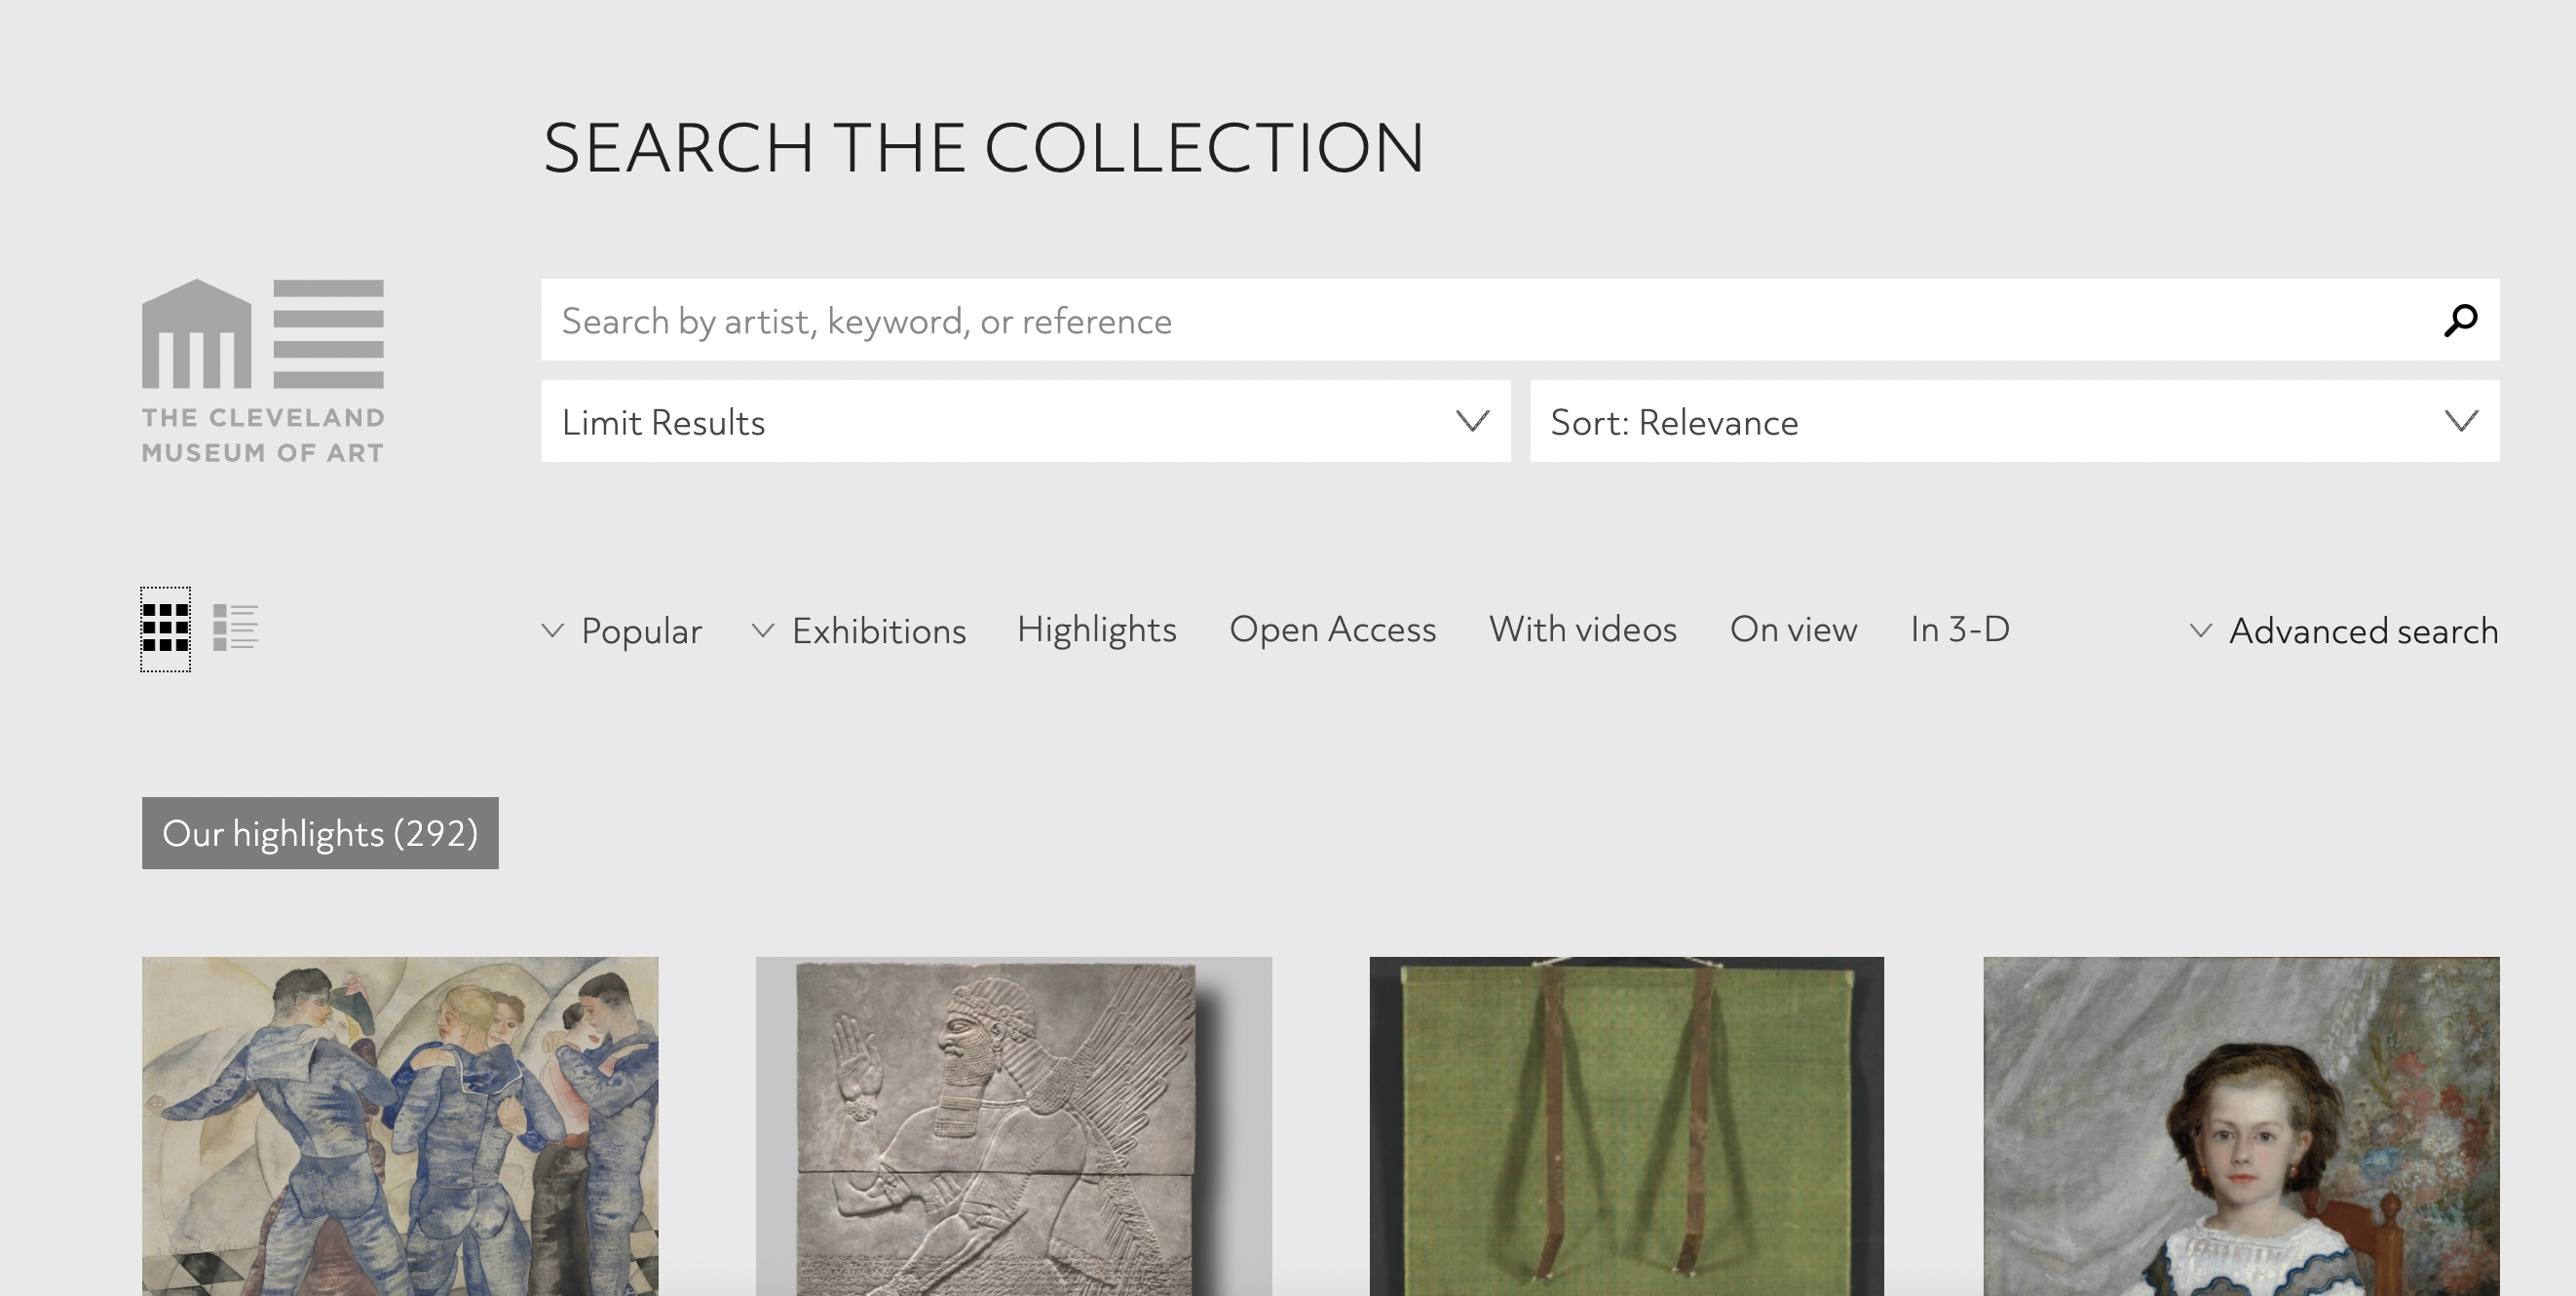This screenshot has height=1296, width=2576.
Task: Open the green textile hanging thumbnail
Action: pos(1626,1126)
